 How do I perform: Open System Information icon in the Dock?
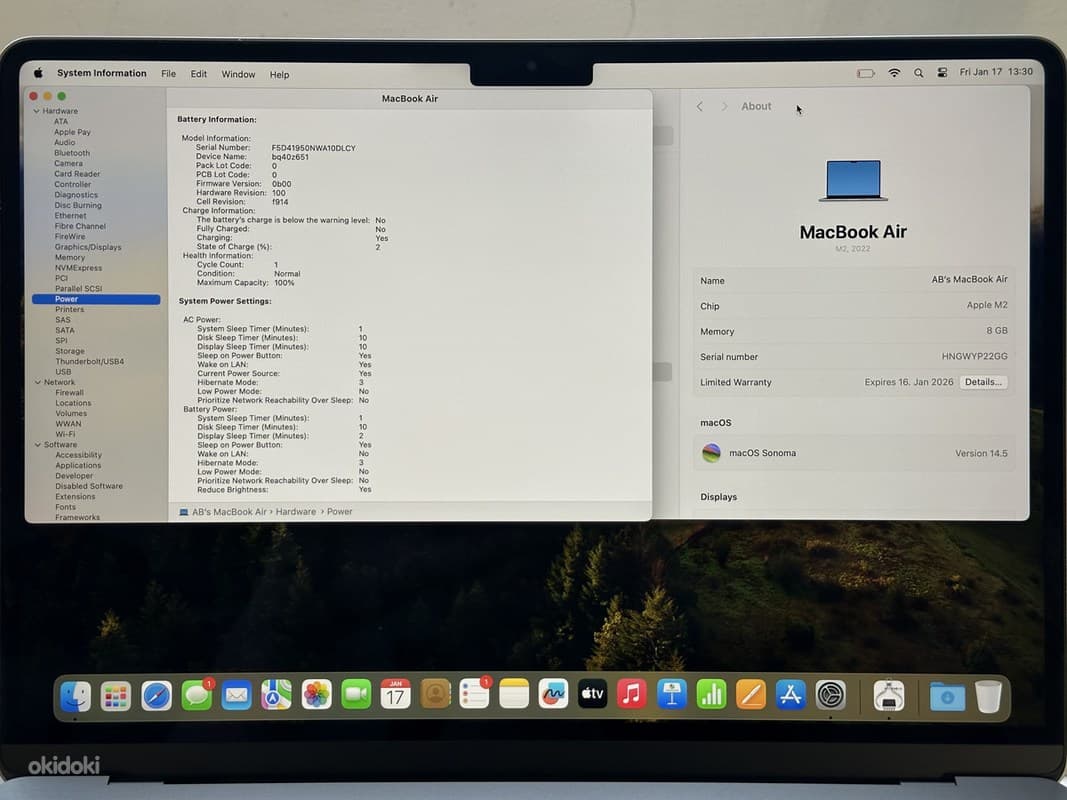(x=889, y=696)
